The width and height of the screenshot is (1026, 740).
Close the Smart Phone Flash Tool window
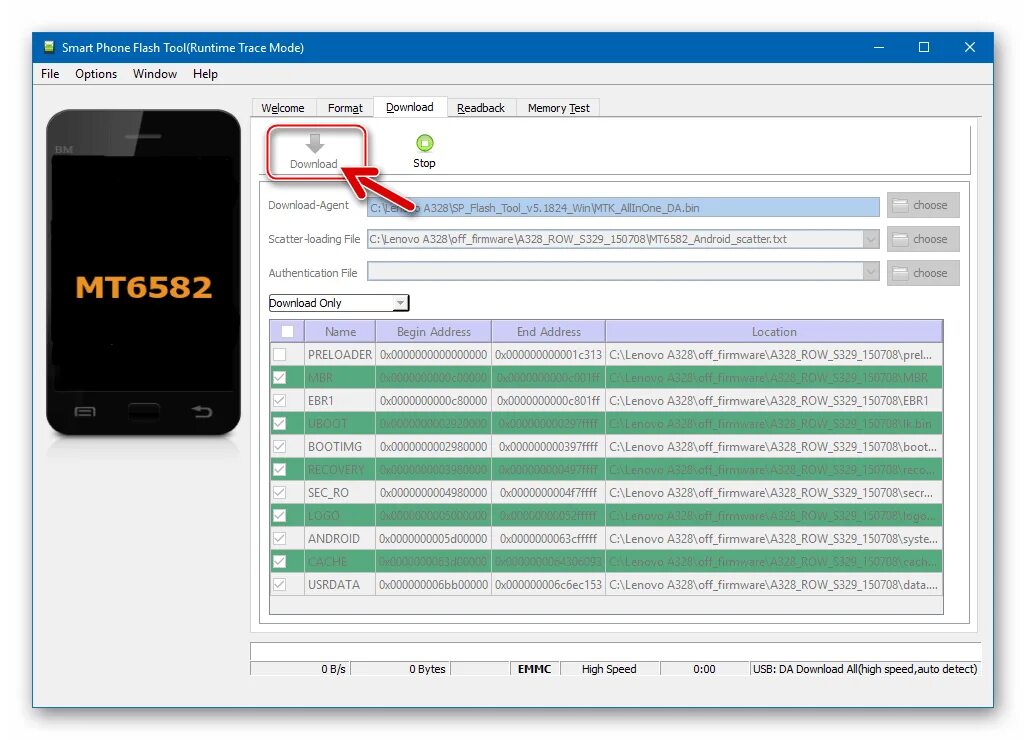coord(970,47)
